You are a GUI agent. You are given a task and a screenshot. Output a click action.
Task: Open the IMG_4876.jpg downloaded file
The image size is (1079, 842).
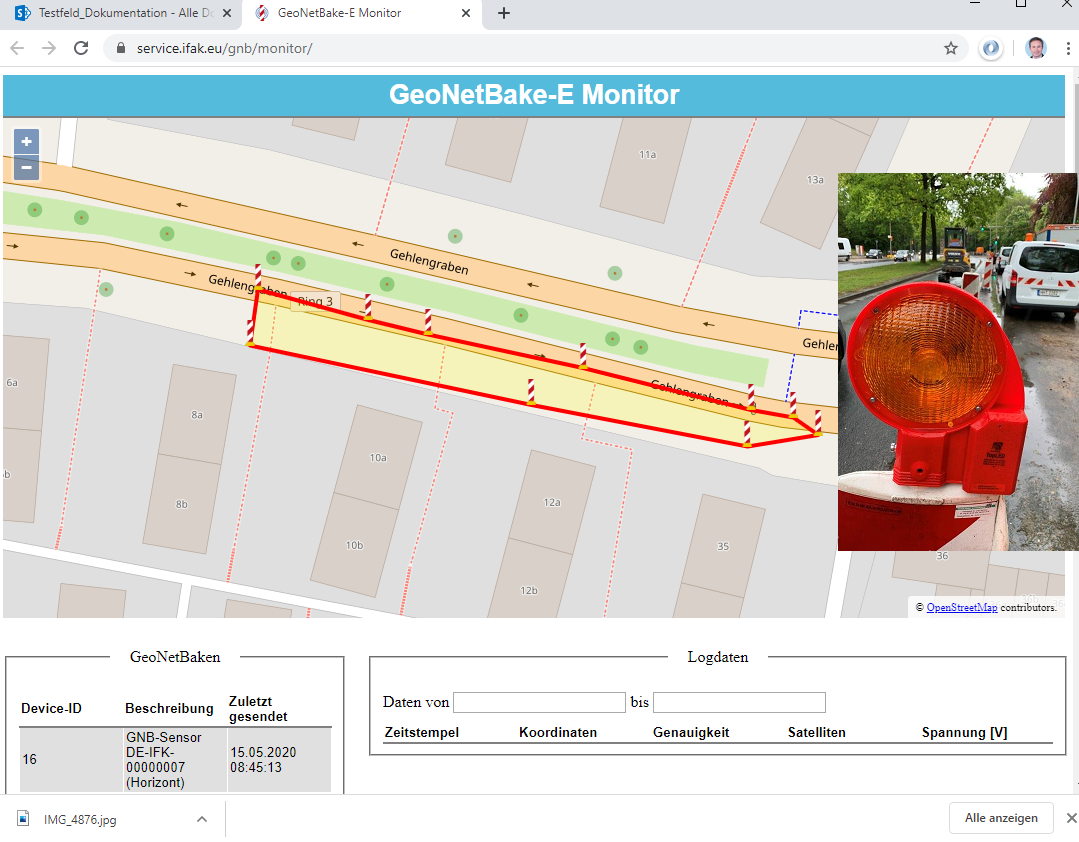80,819
